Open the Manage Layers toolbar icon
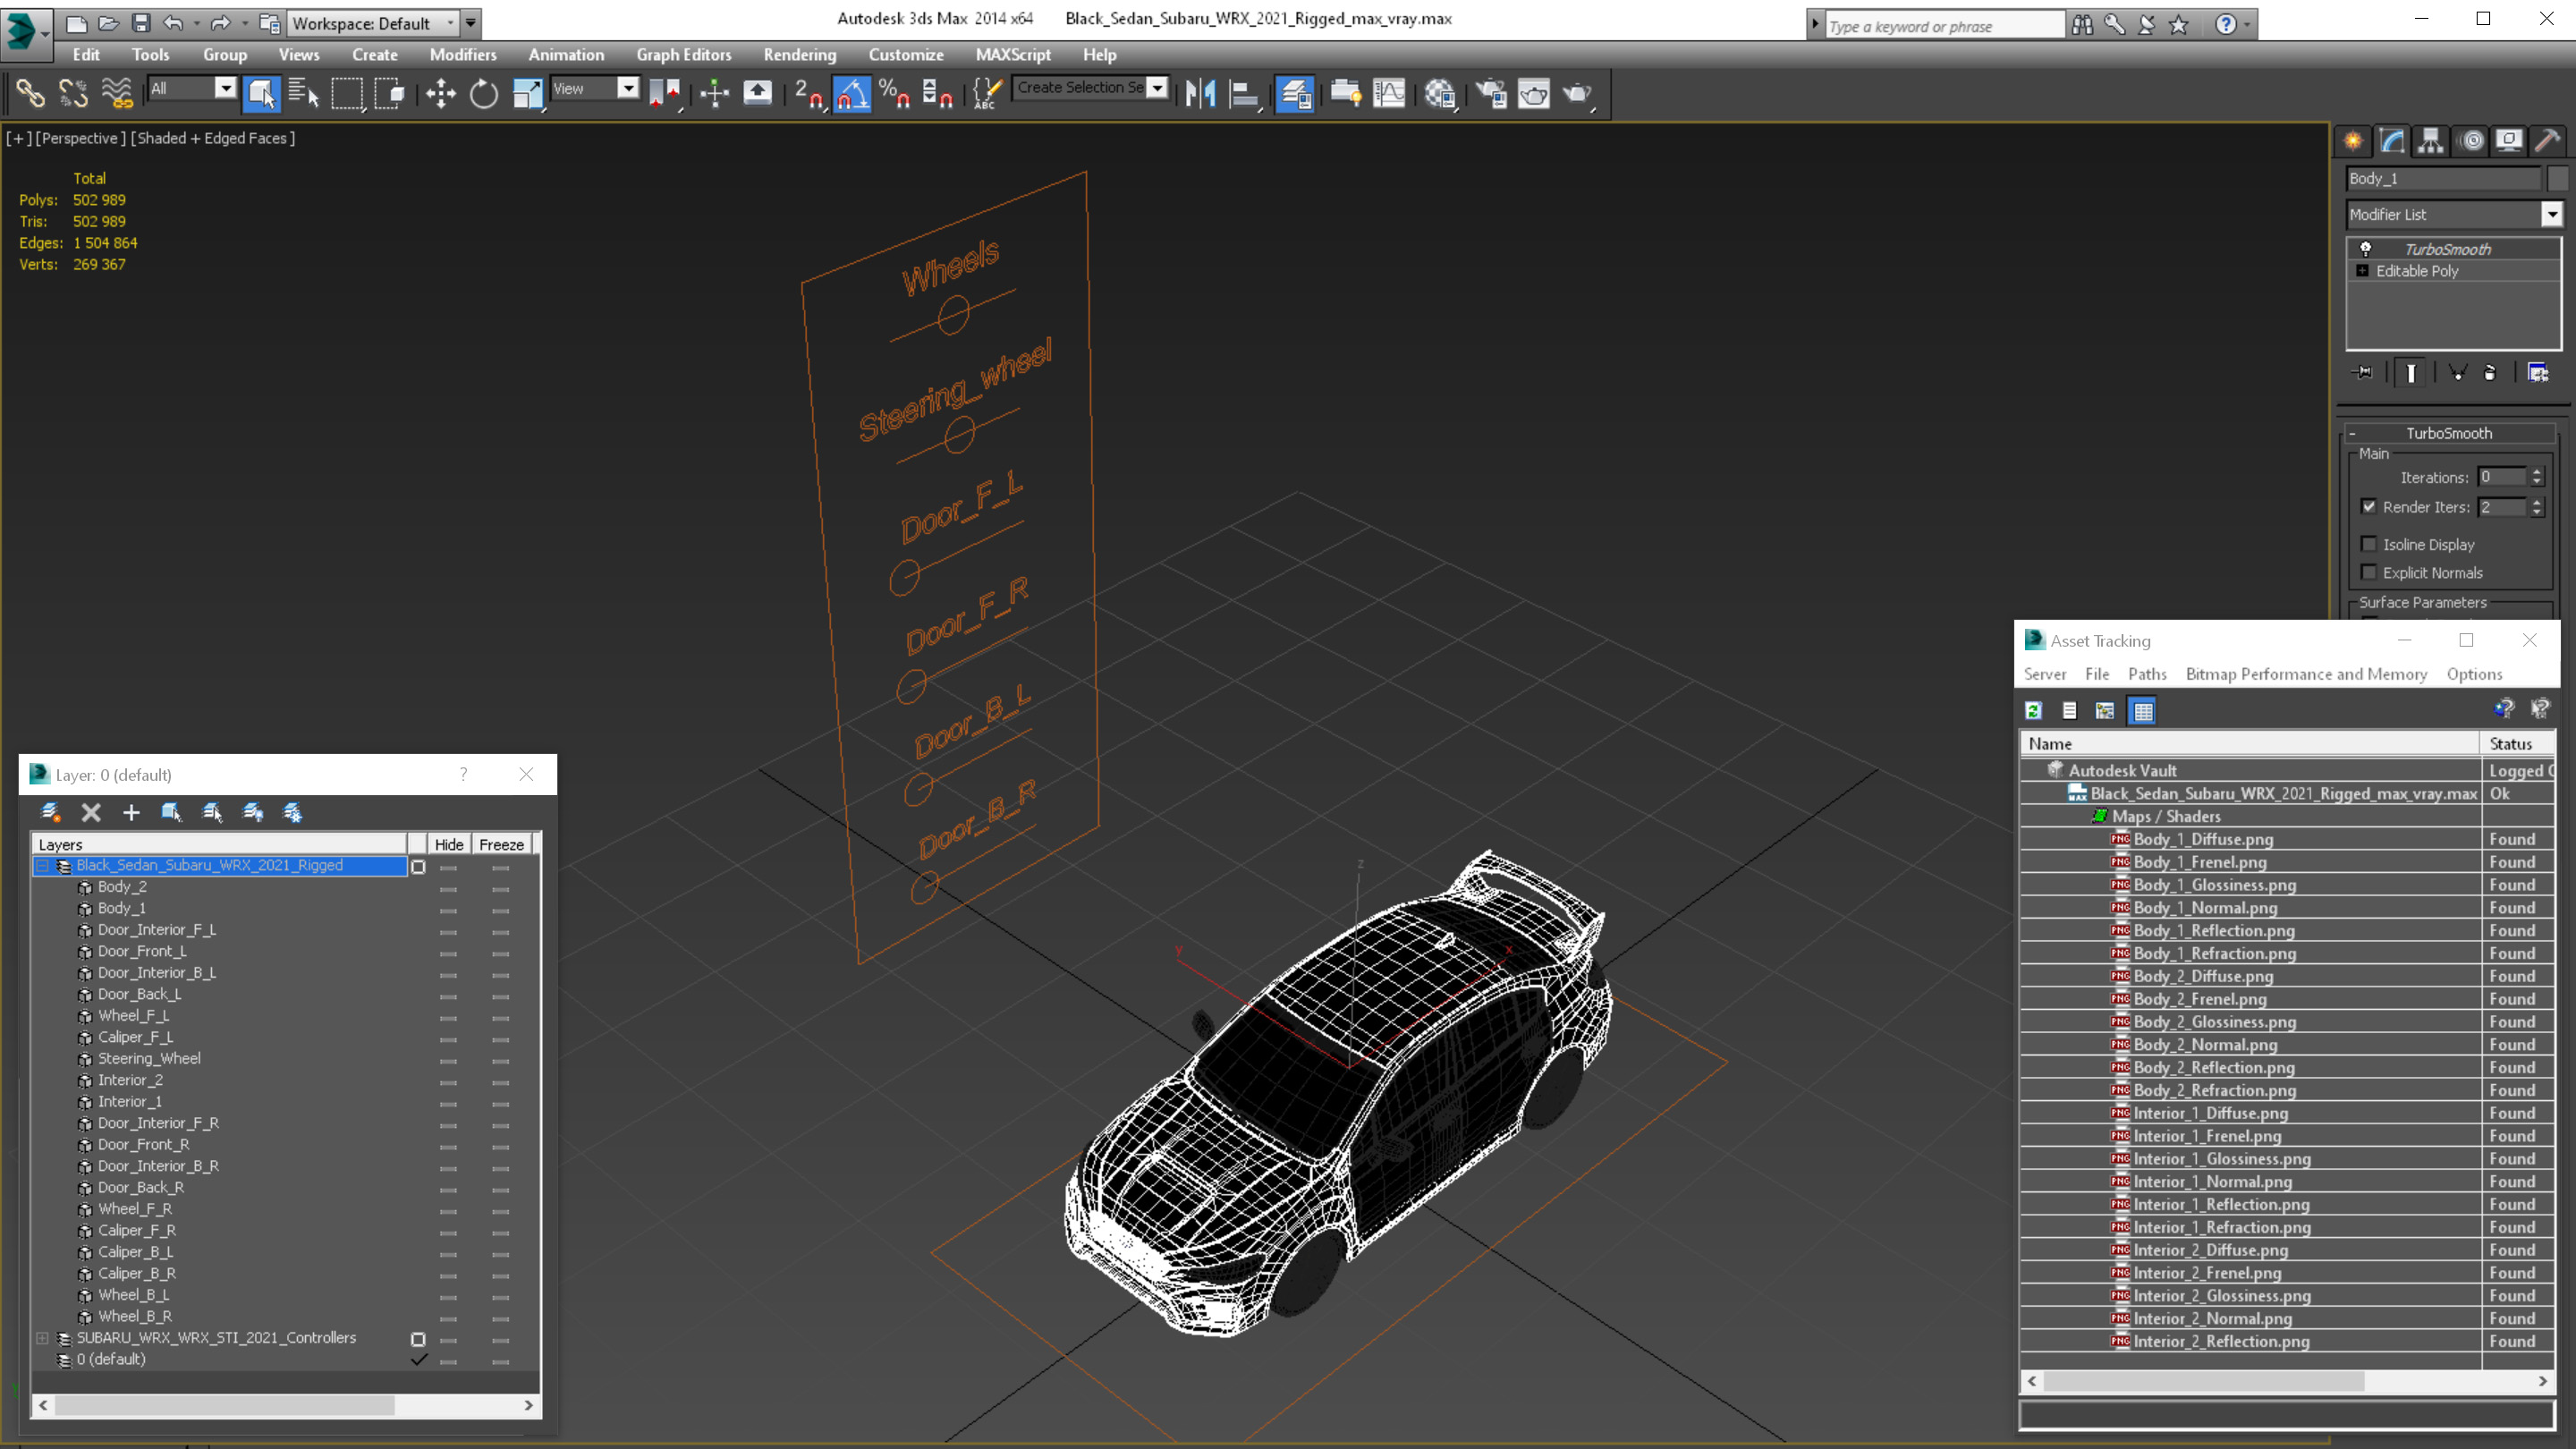This screenshot has width=2576, height=1449. (x=1295, y=94)
